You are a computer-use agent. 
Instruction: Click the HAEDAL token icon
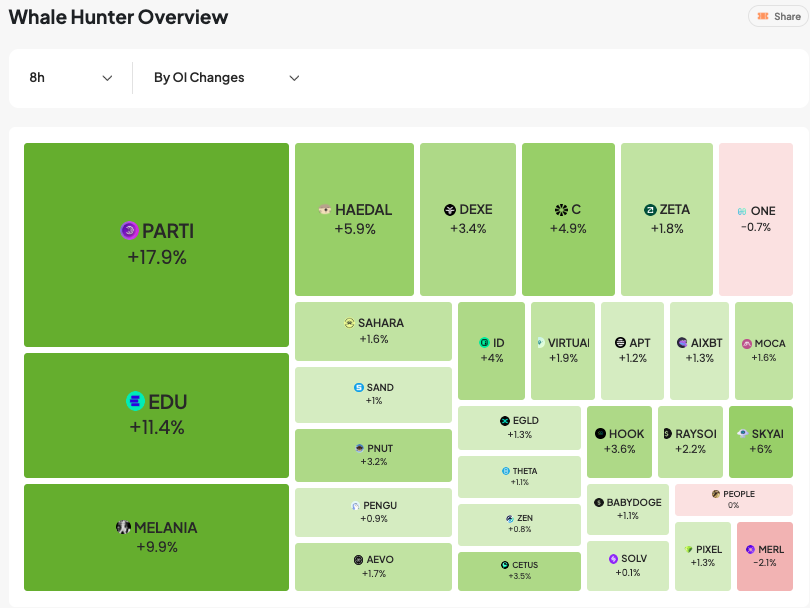pyautogui.click(x=325, y=209)
